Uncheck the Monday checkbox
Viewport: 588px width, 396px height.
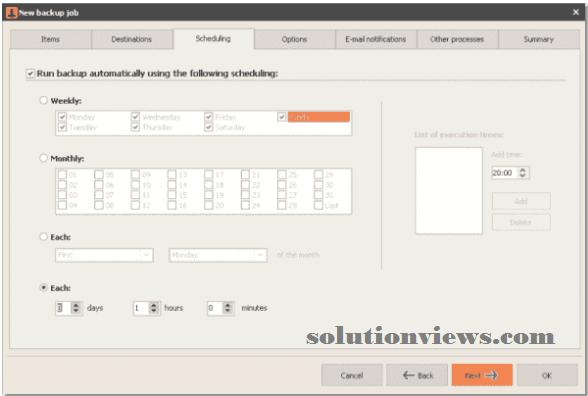pyautogui.click(x=62, y=117)
